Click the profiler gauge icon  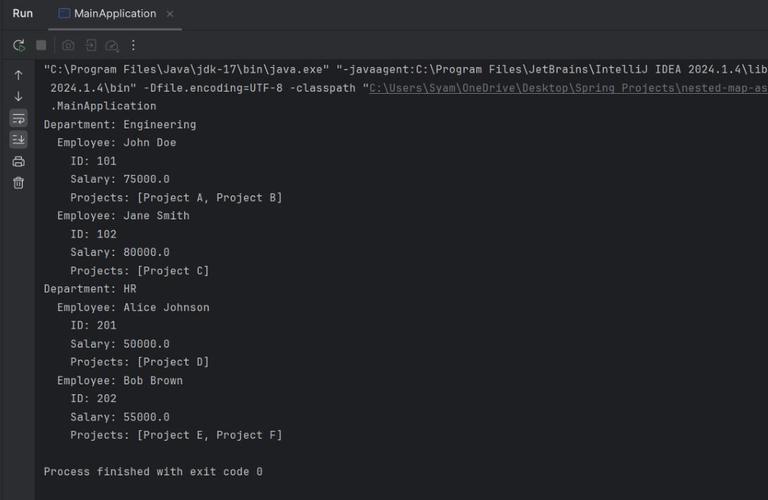coord(112,45)
